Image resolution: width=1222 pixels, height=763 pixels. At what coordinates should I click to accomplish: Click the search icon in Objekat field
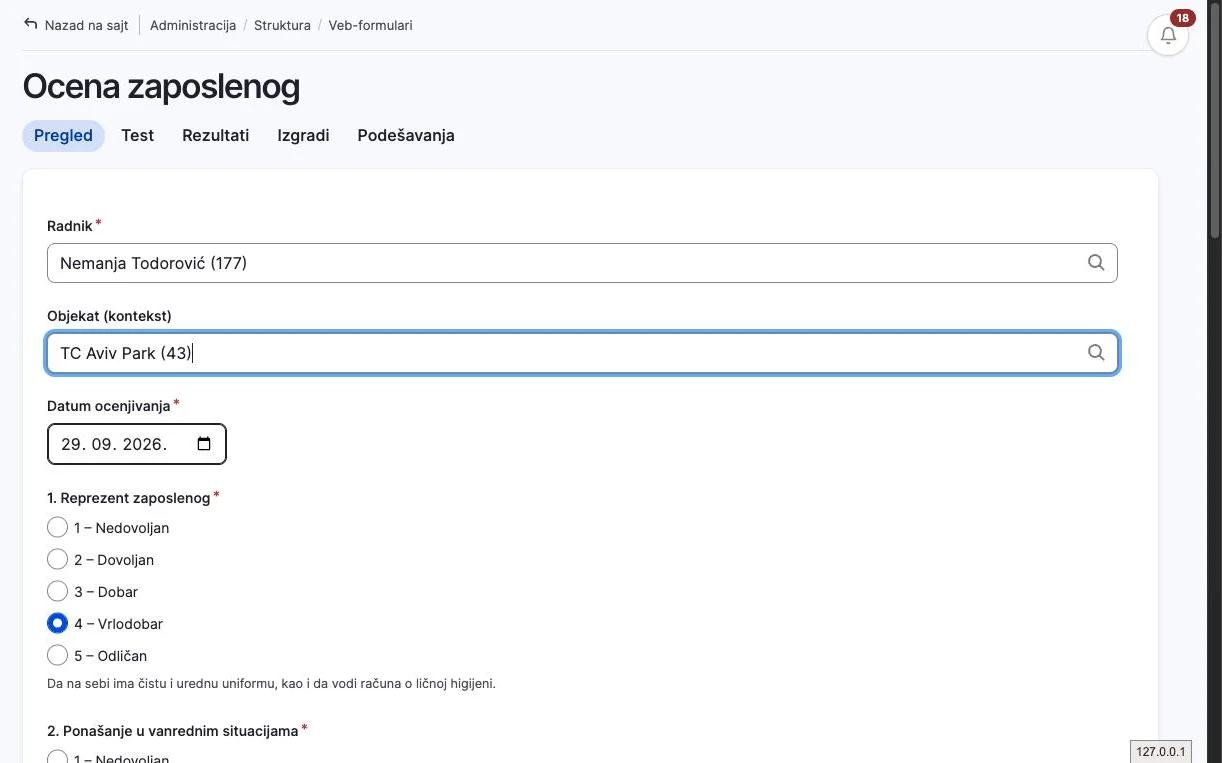(x=1096, y=353)
